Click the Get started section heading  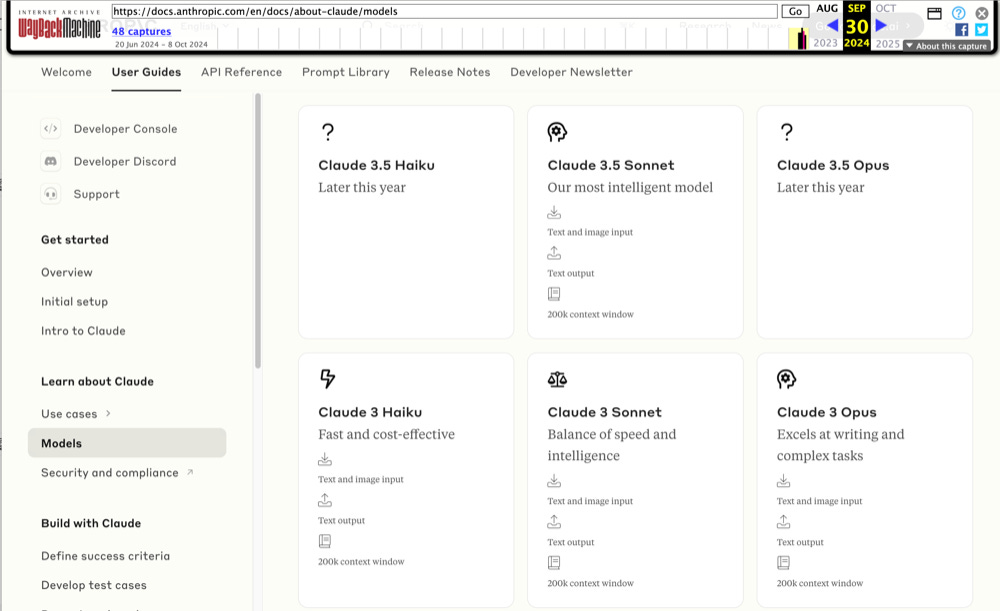[x=75, y=240]
